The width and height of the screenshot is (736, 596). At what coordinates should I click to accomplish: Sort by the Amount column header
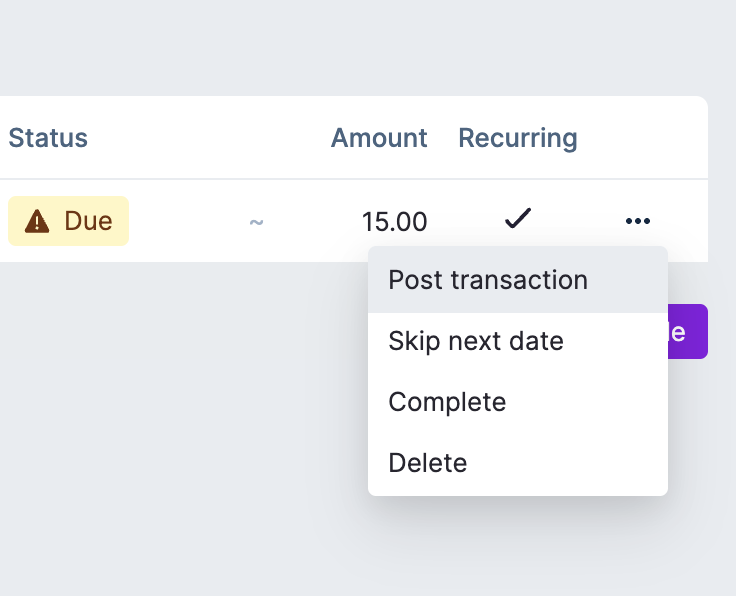pyautogui.click(x=379, y=138)
